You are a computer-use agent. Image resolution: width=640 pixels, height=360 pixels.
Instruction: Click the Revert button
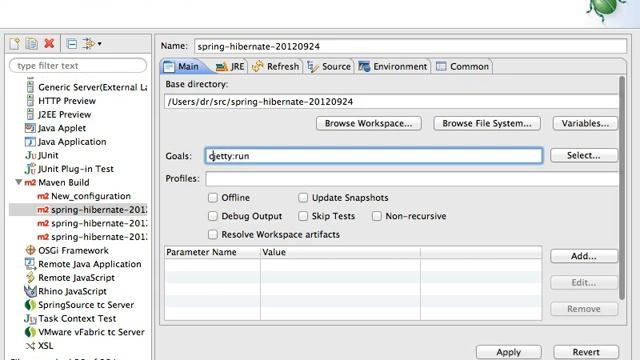pyautogui.click(x=586, y=352)
